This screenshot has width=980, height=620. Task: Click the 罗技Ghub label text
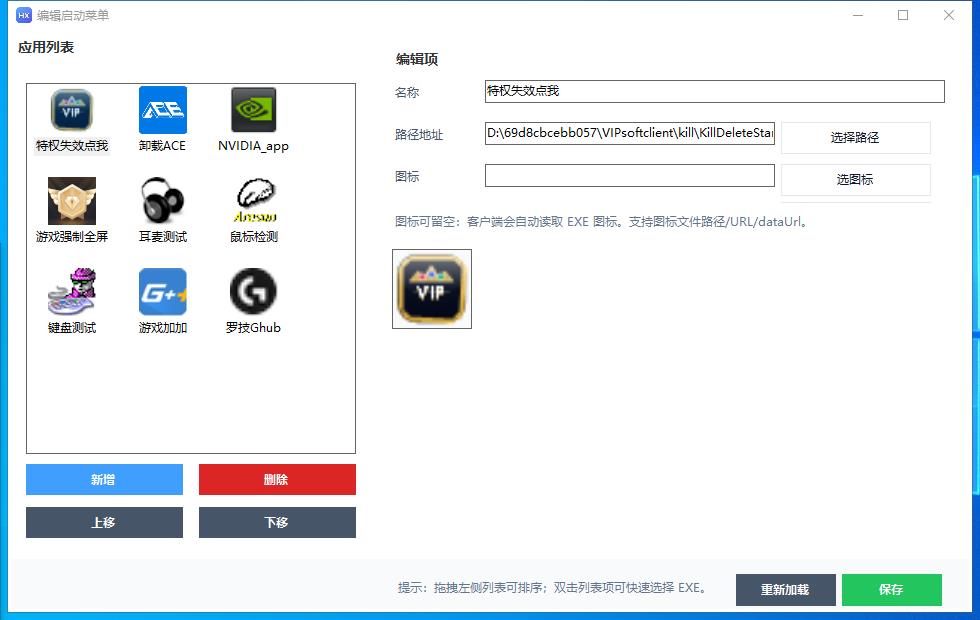(x=253, y=328)
